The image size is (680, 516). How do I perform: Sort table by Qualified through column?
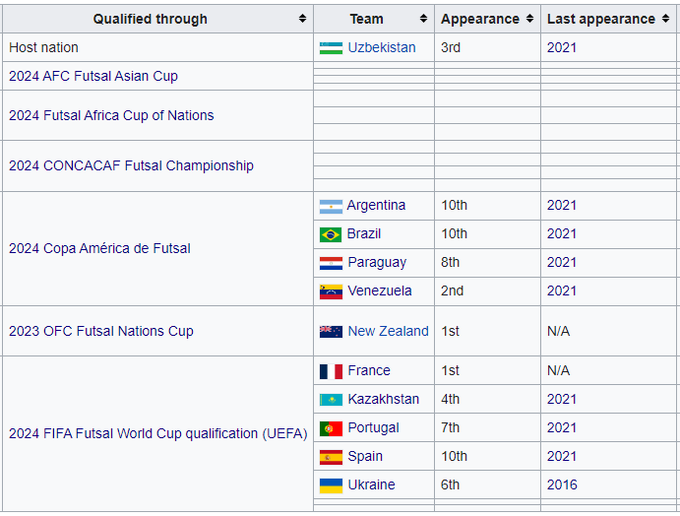[302, 19]
